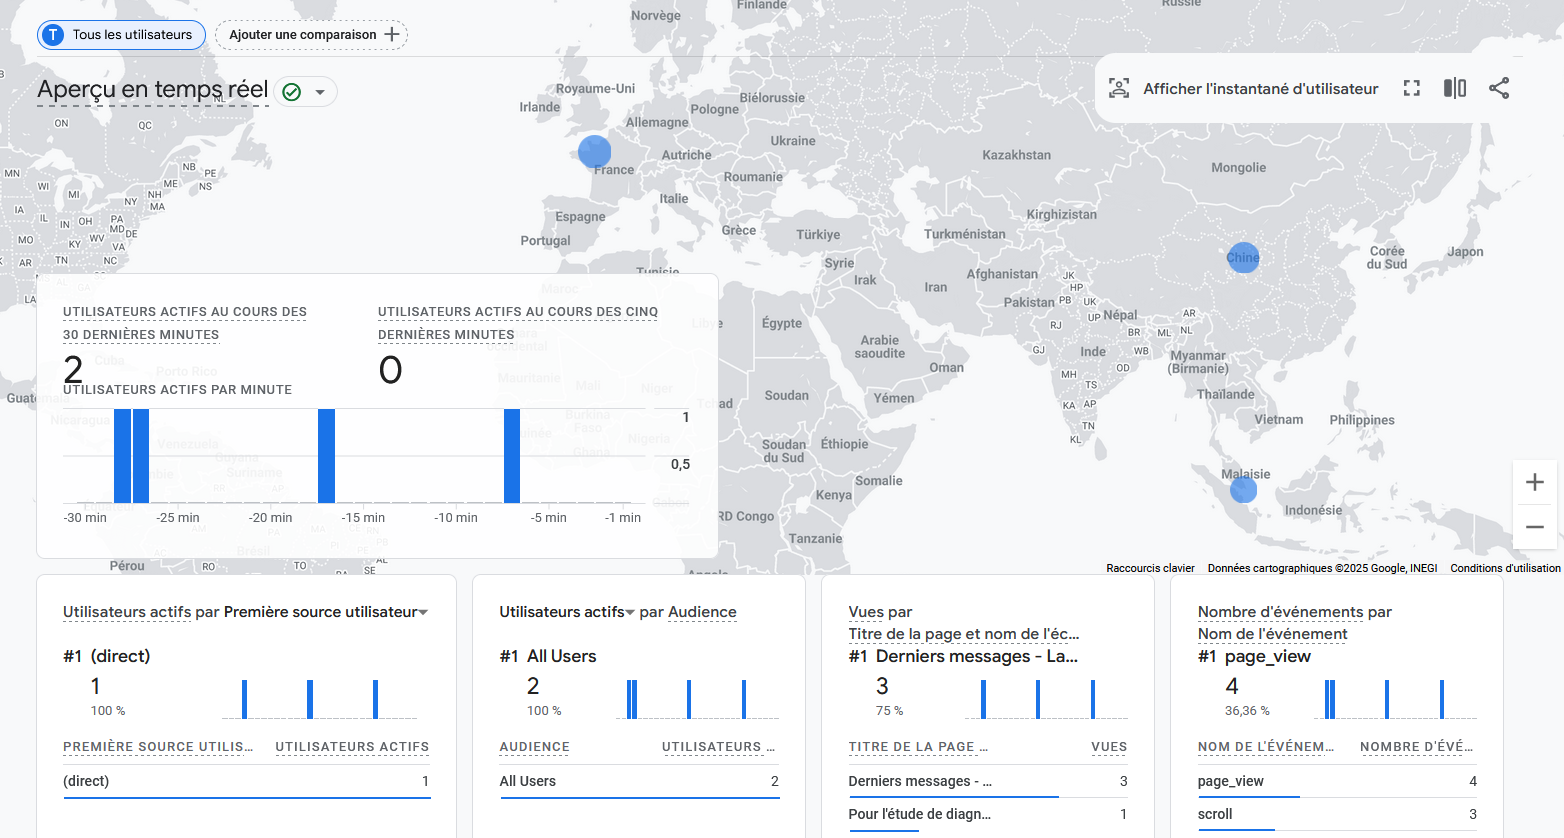Click the plus icon in Ajouter une comparaison
Screen dimensions: 1564x838
[x=392, y=34]
